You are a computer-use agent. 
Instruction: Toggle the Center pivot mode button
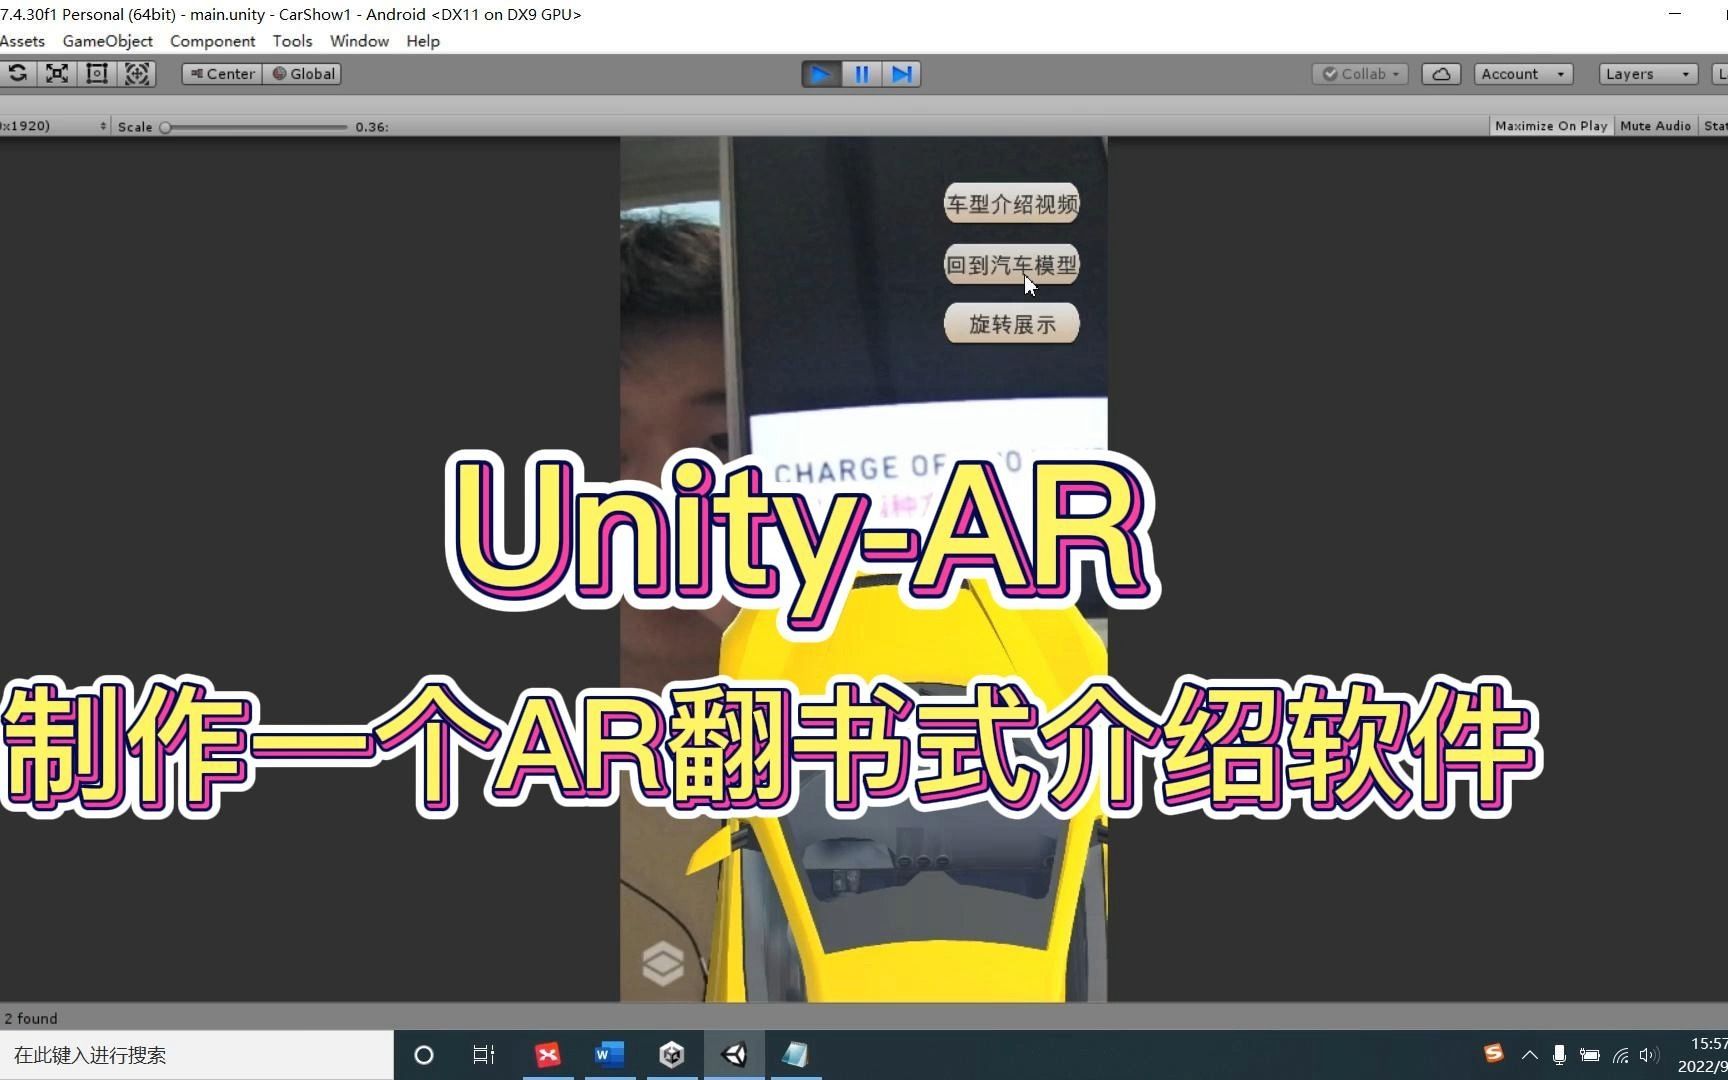coord(222,74)
